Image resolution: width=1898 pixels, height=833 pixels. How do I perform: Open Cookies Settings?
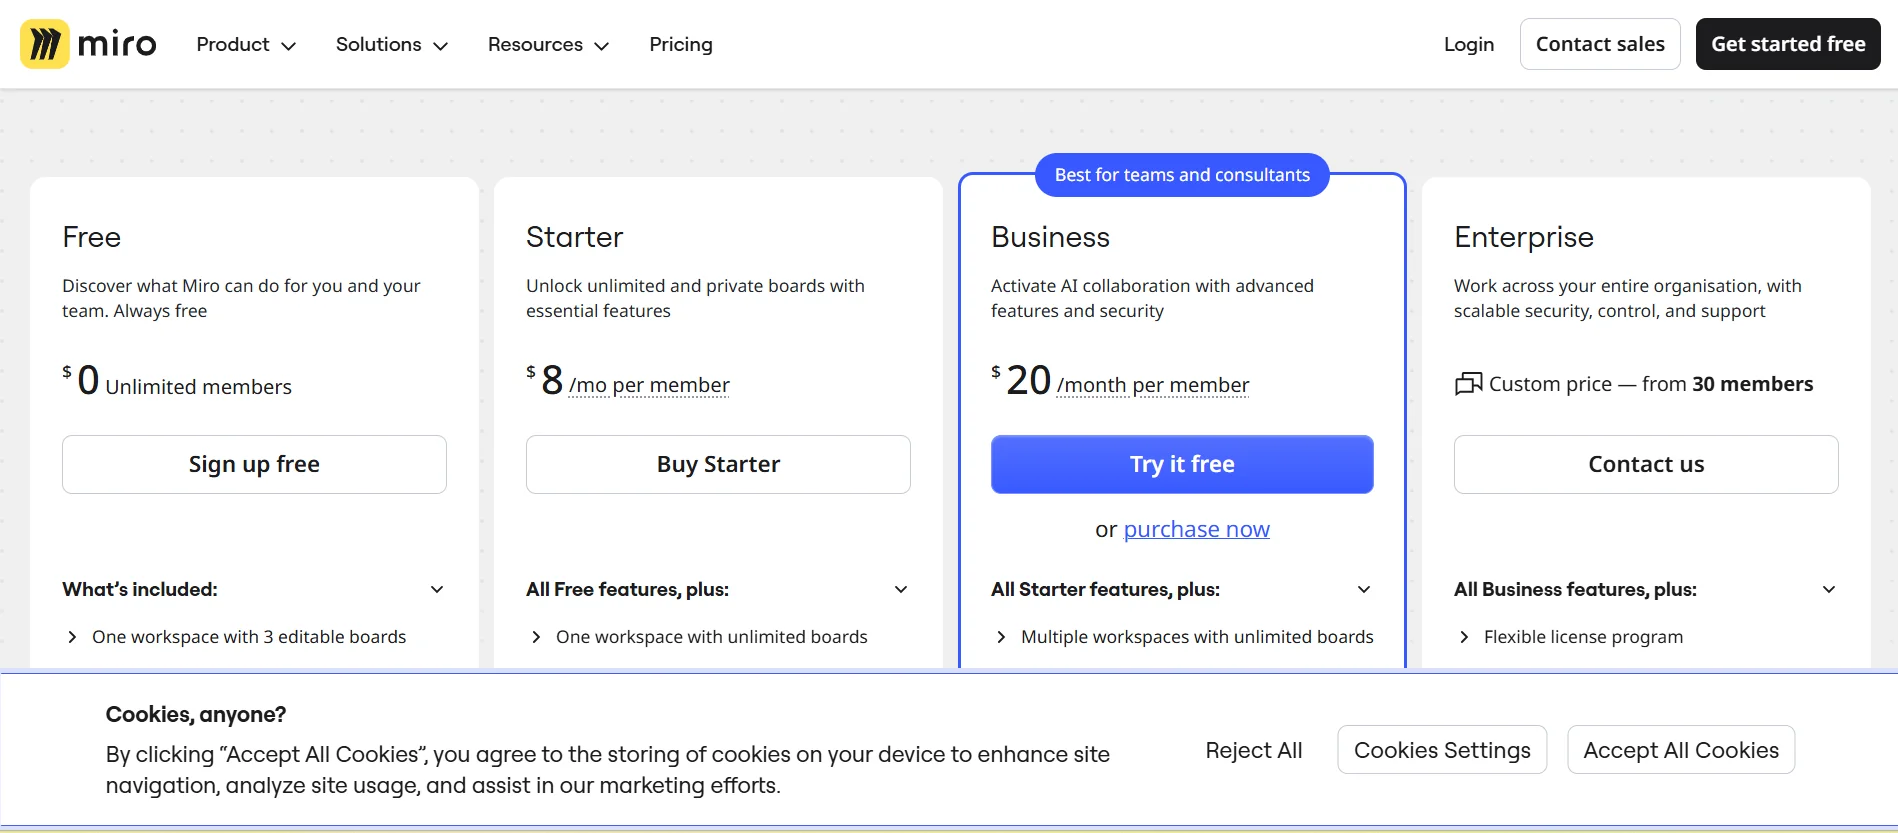1441,750
